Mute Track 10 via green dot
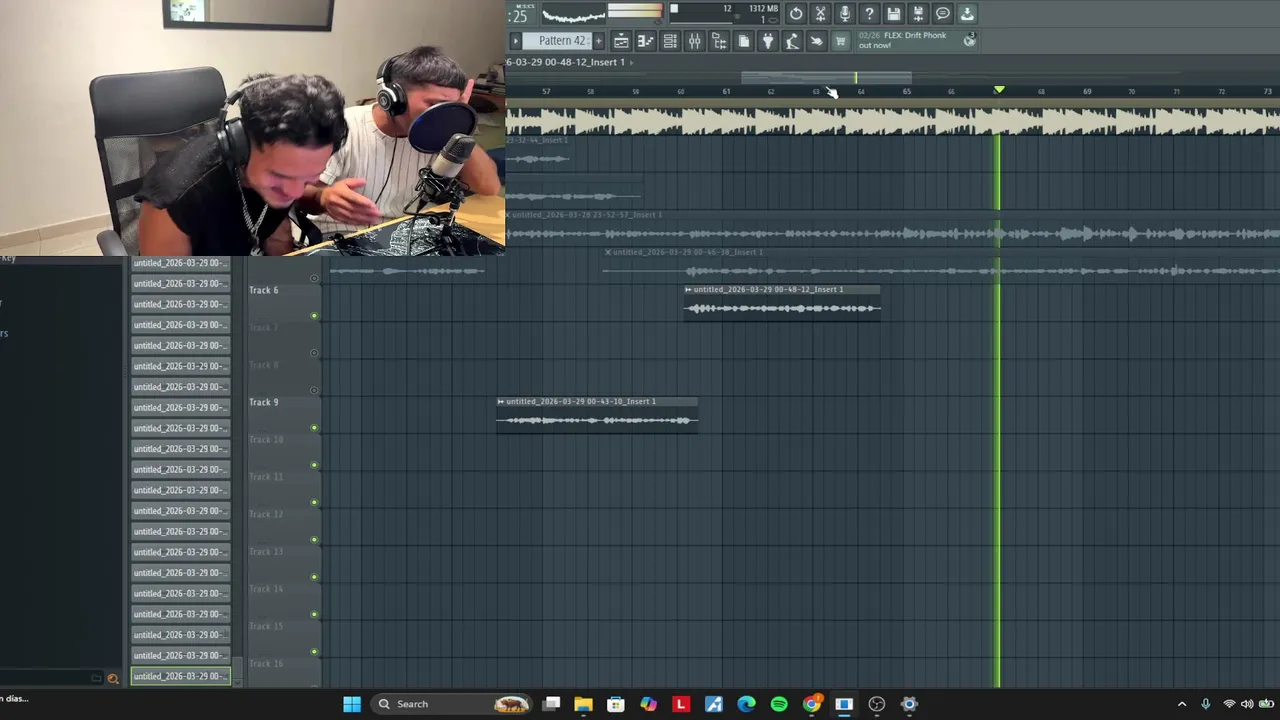Screen dimensions: 1280x720 click(314, 465)
